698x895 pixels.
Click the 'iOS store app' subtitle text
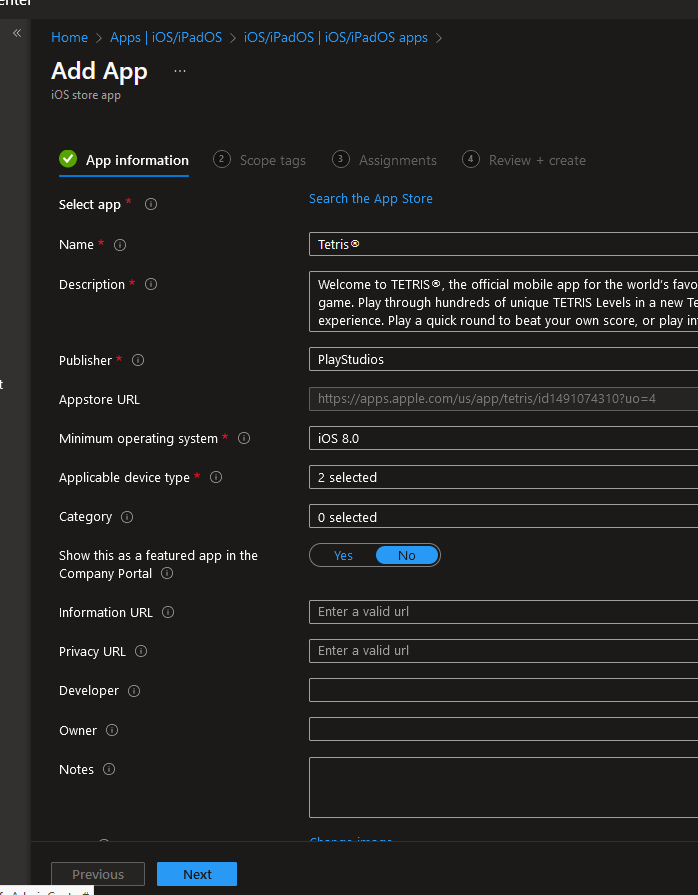pyautogui.click(x=86, y=95)
